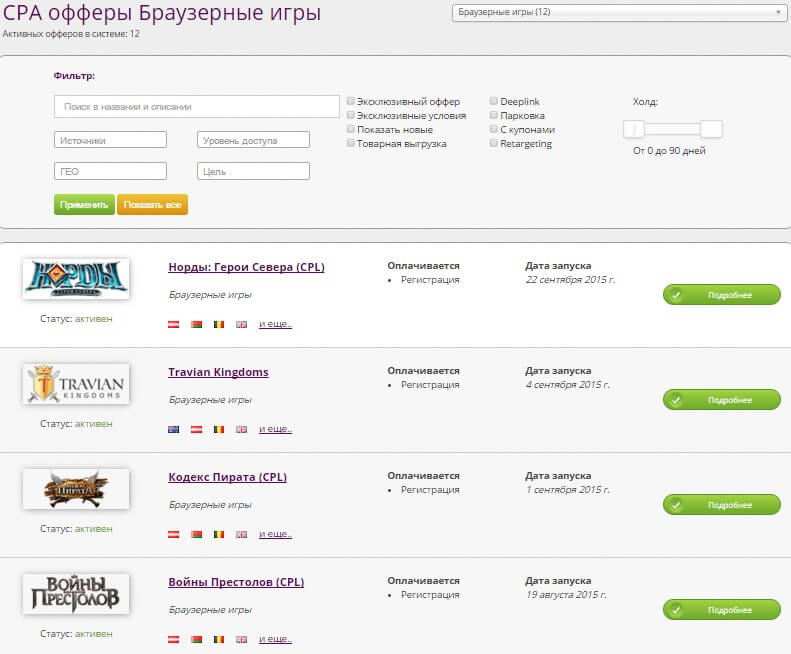This screenshot has height=654, width=791.
Task: Click the Belgium flag in Войны Престолов row
Action: coord(219,639)
